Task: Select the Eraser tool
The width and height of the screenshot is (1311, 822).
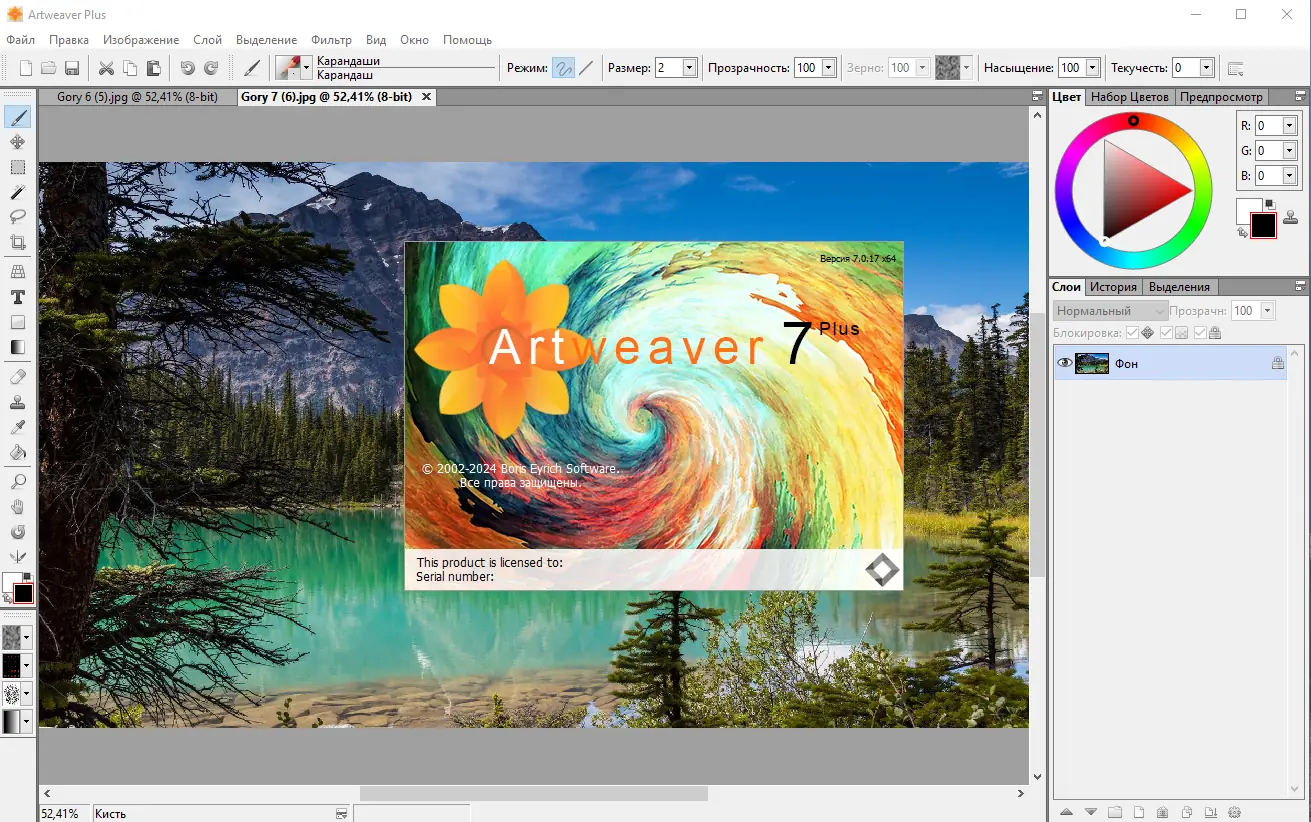Action: point(18,377)
